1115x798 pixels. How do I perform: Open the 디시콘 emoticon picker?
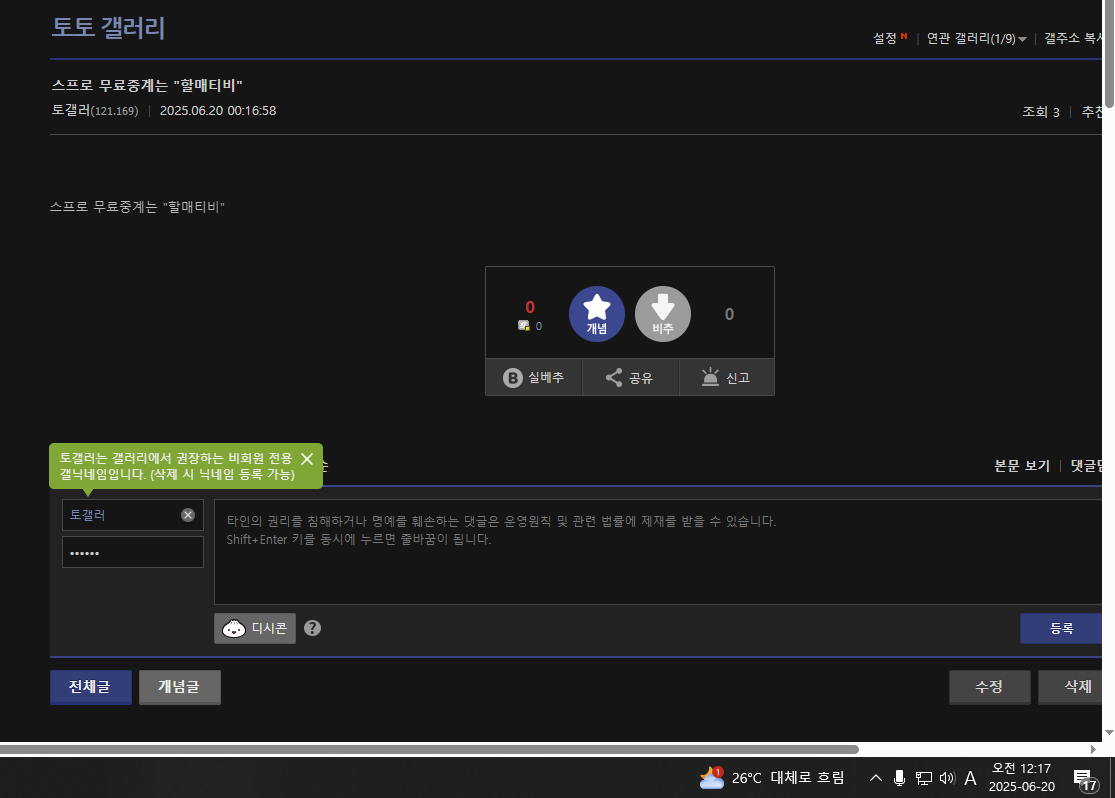click(x=255, y=628)
